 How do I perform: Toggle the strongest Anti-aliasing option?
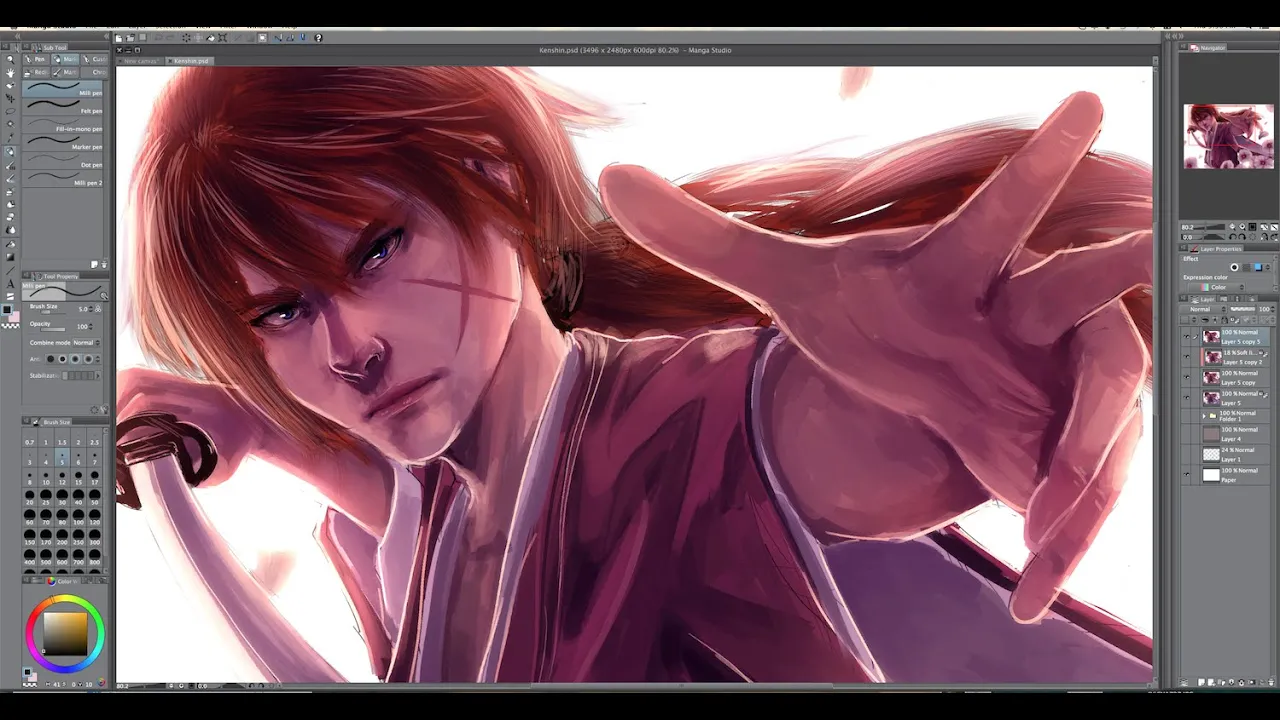pos(88,359)
